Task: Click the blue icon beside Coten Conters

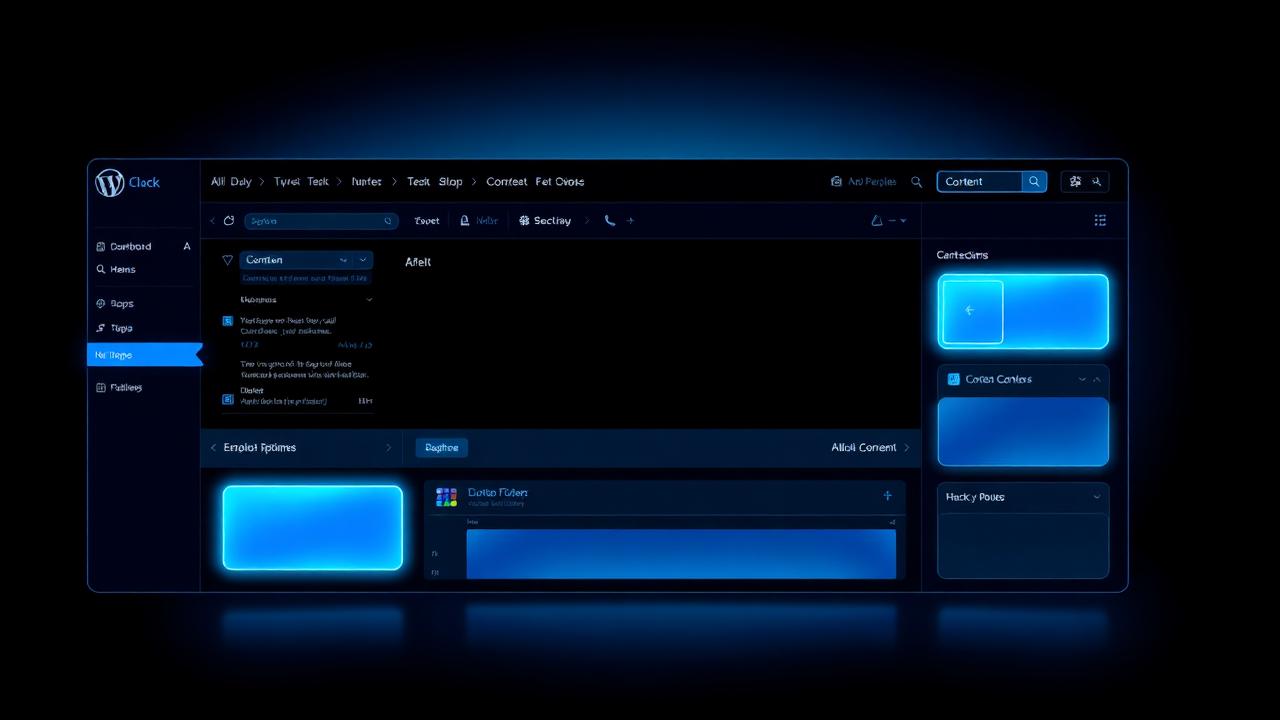Action: pos(953,379)
